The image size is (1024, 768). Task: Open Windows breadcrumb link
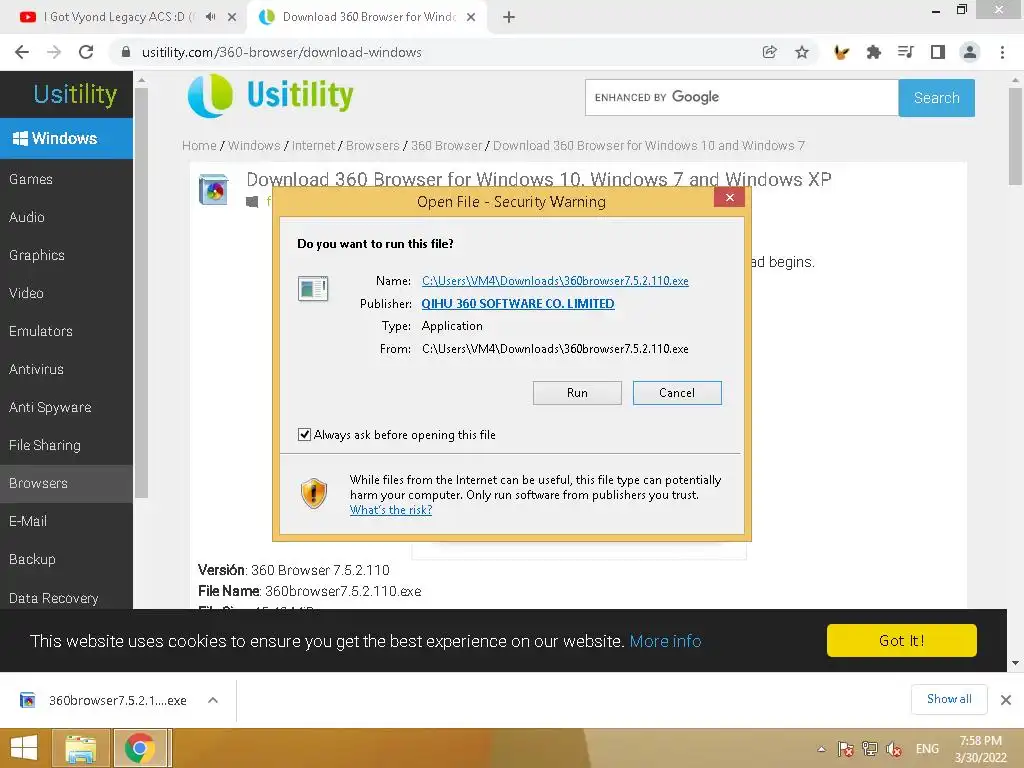tap(254, 146)
